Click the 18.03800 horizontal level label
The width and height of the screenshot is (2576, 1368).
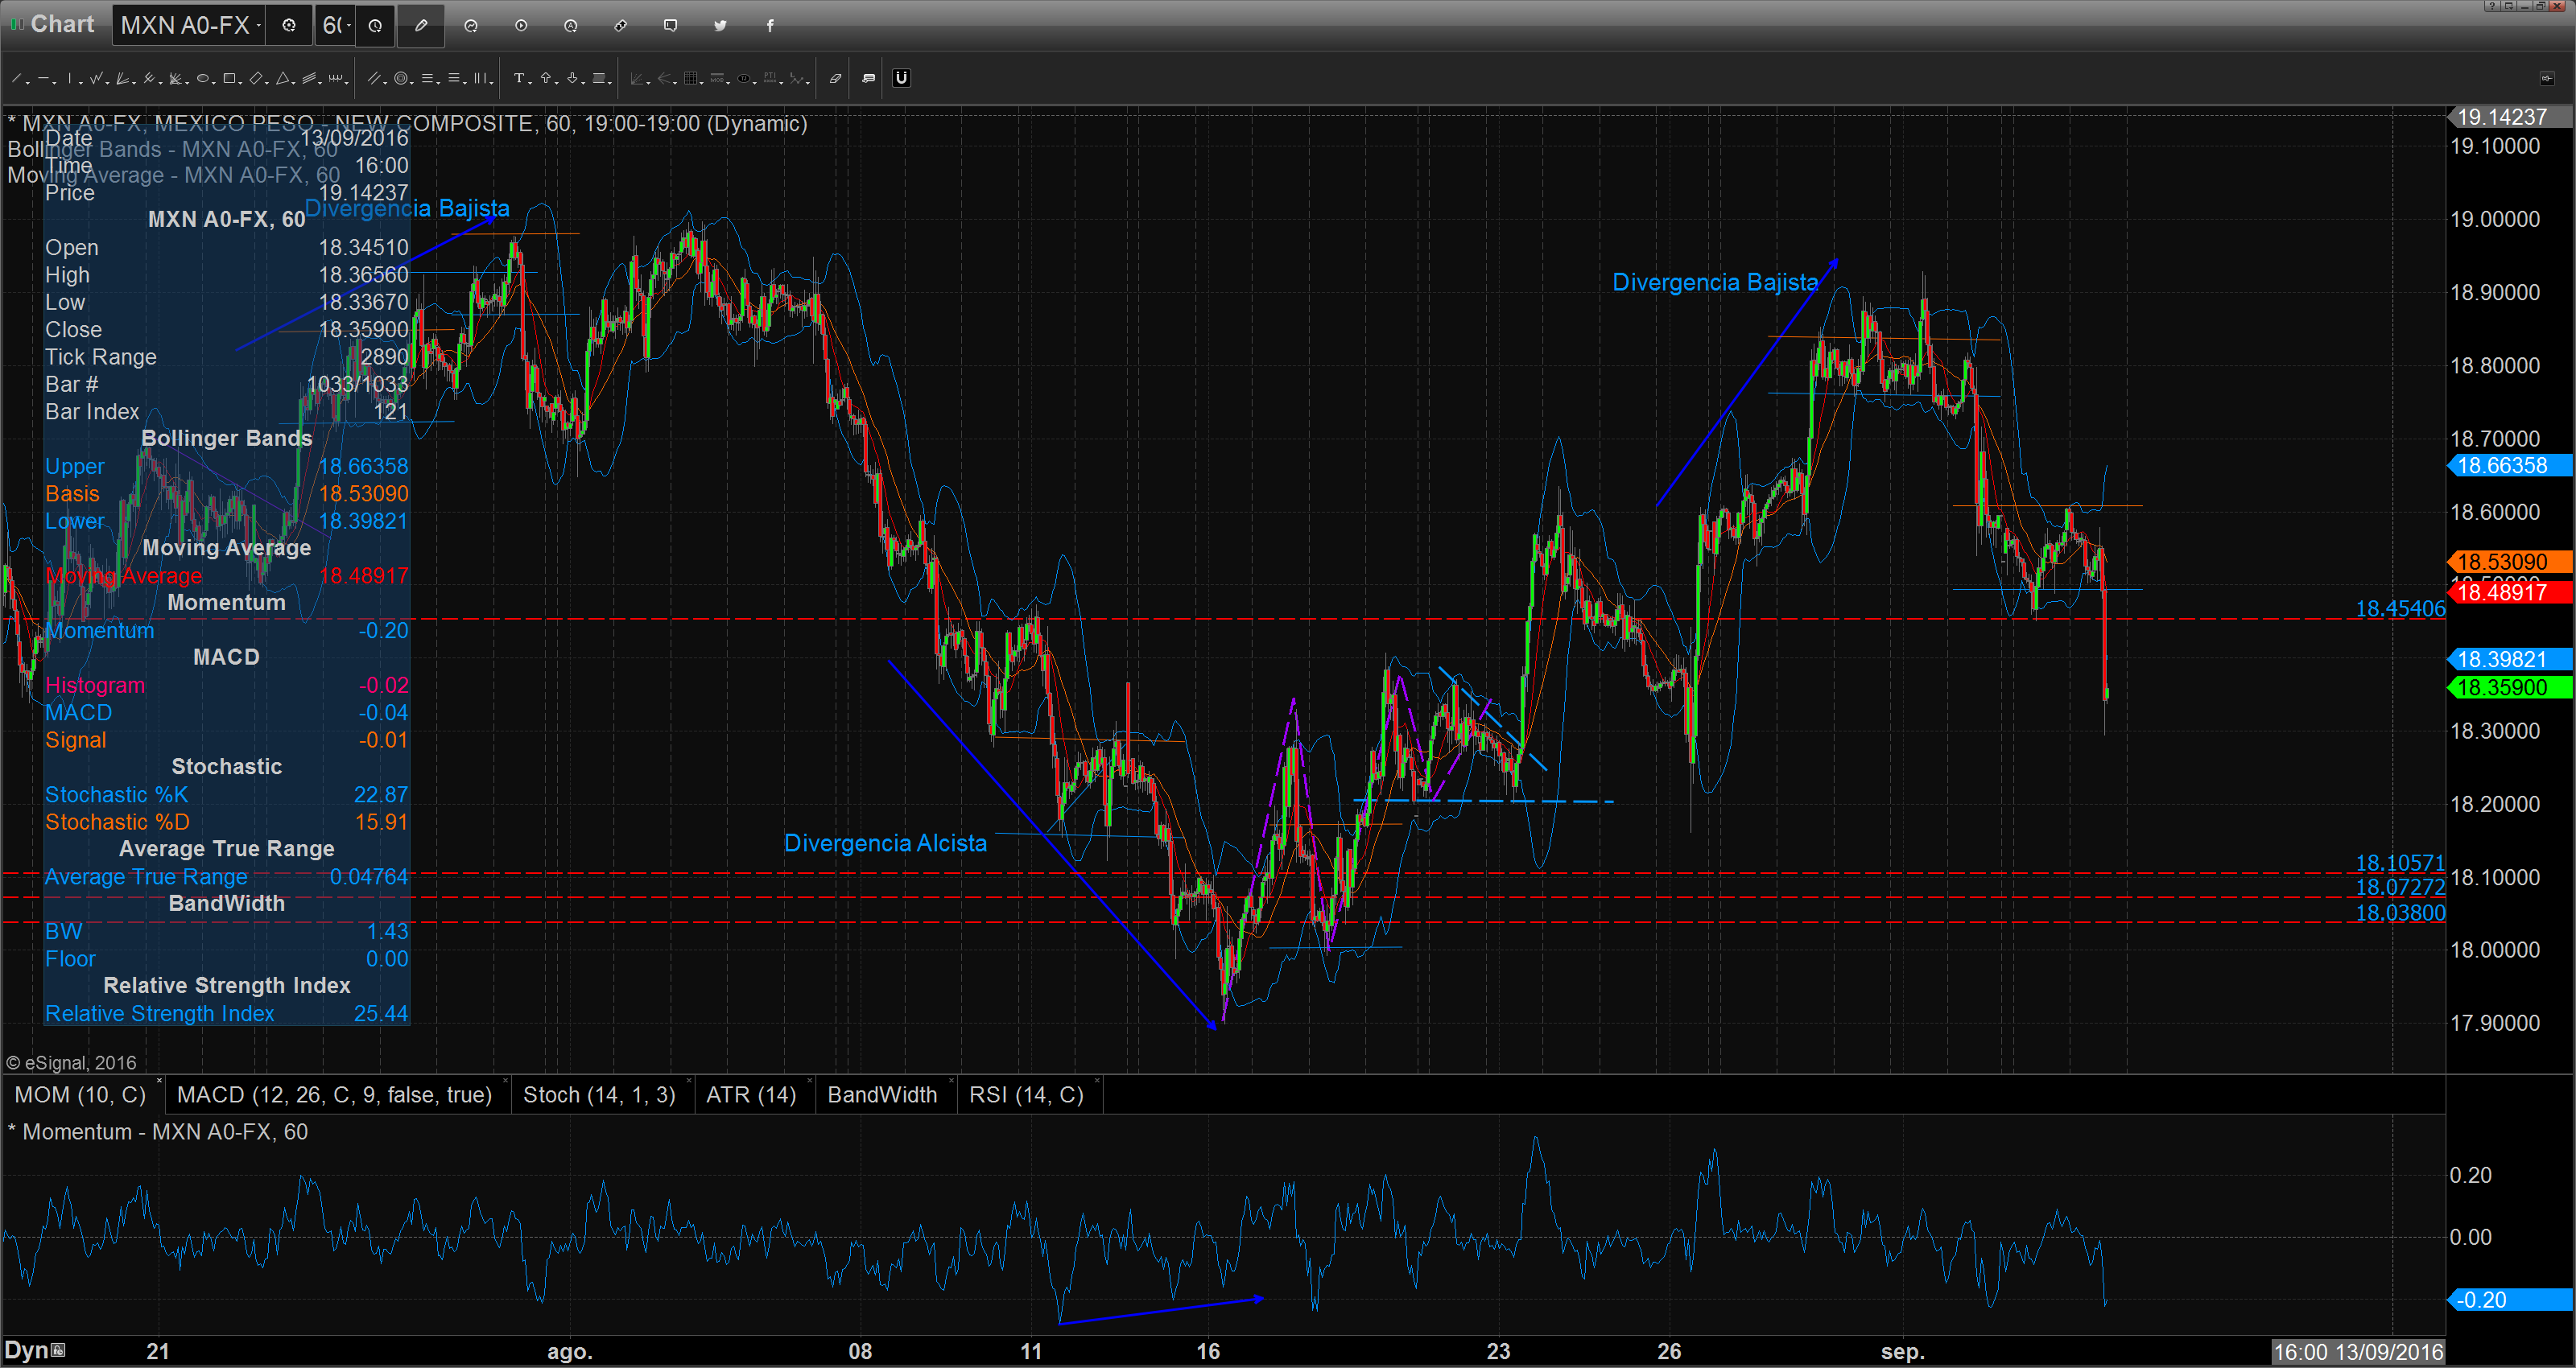(x=2400, y=912)
